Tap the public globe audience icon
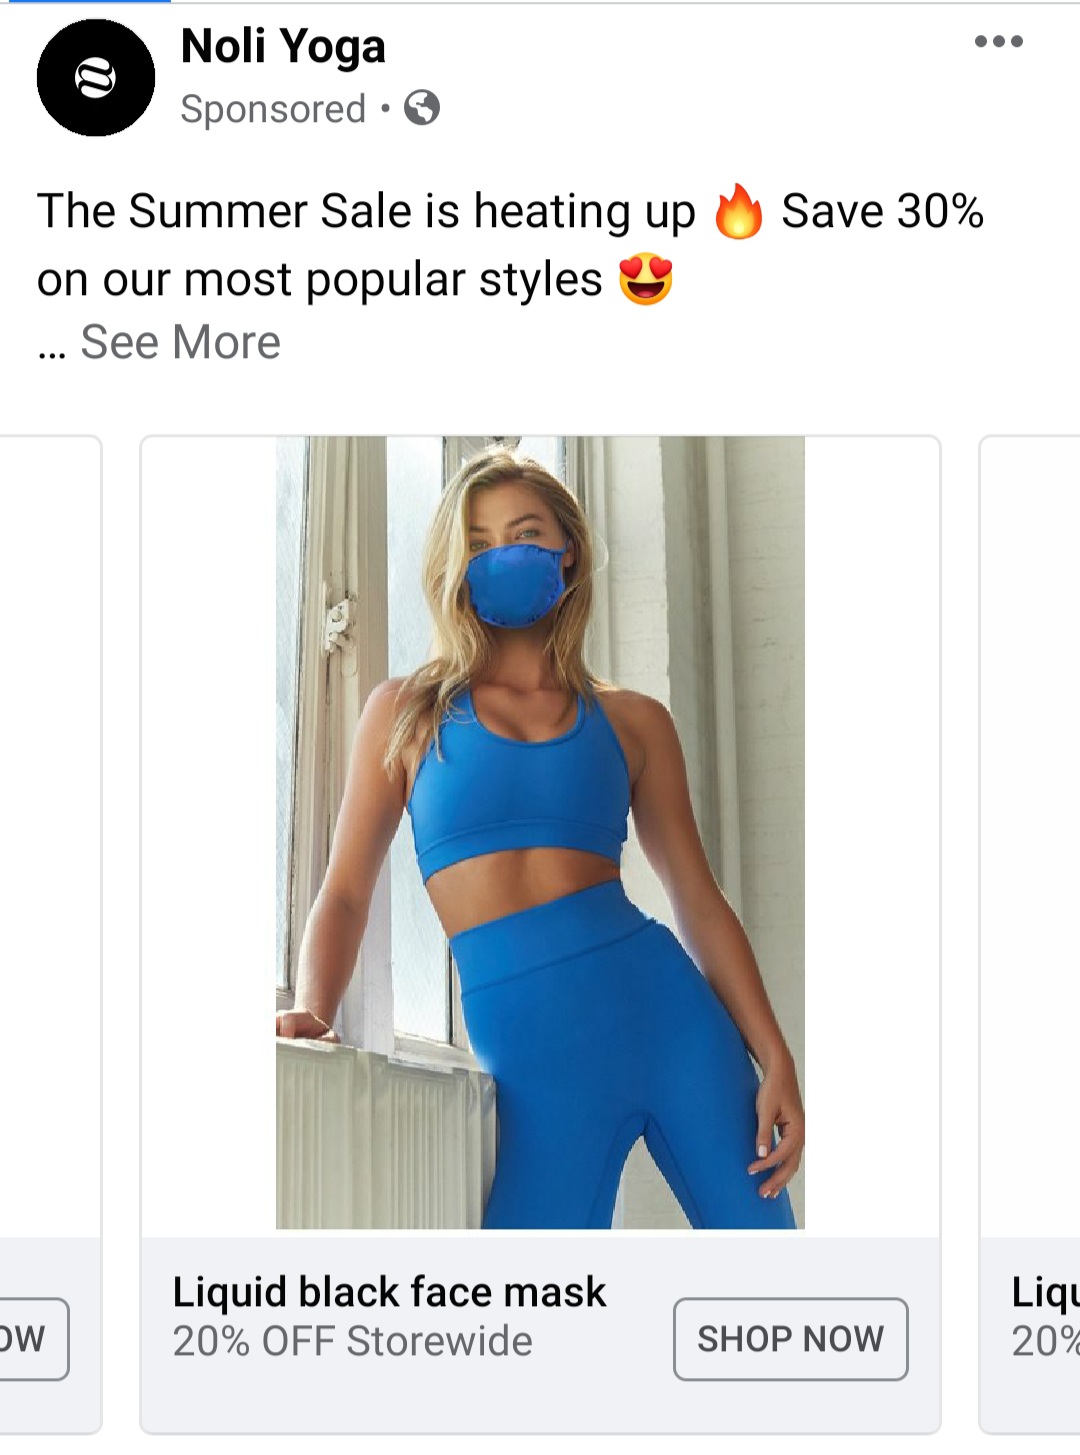The image size is (1080, 1455). (422, 107)
